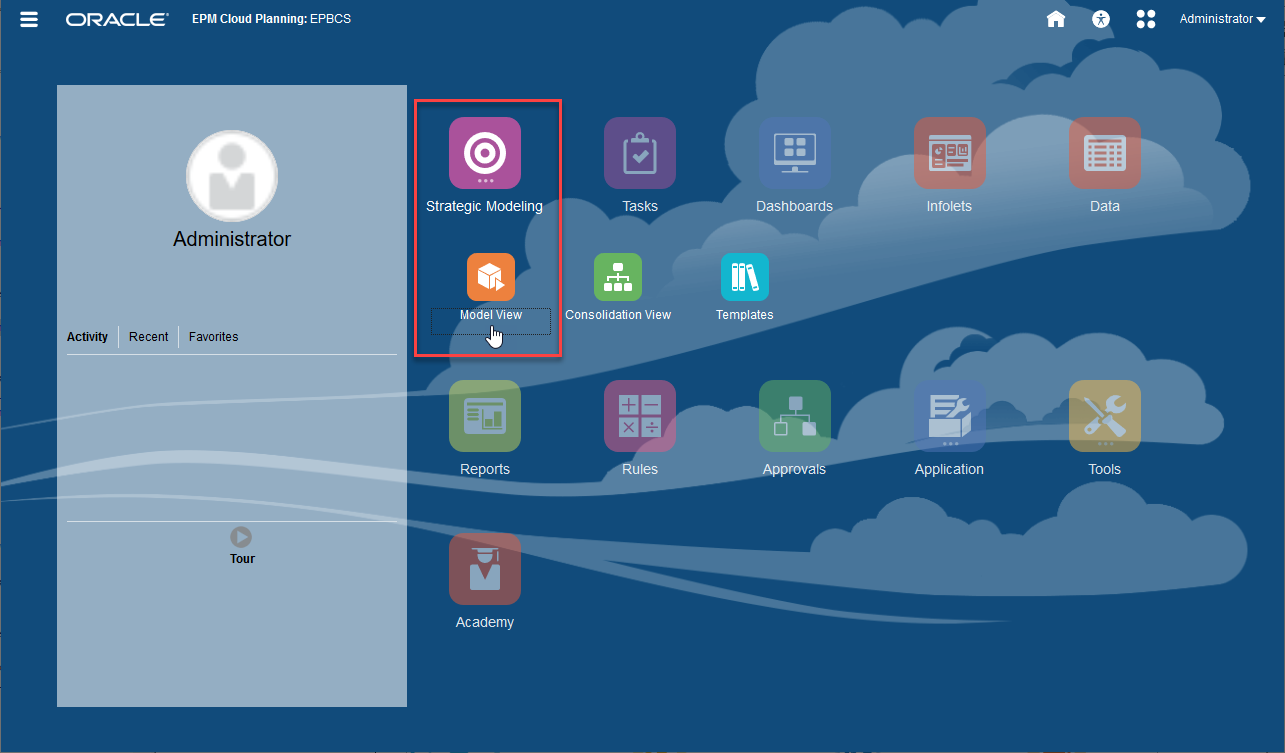Click the Consolidation View label
This screenshot has height=753, width=1285.
(618, 315)
